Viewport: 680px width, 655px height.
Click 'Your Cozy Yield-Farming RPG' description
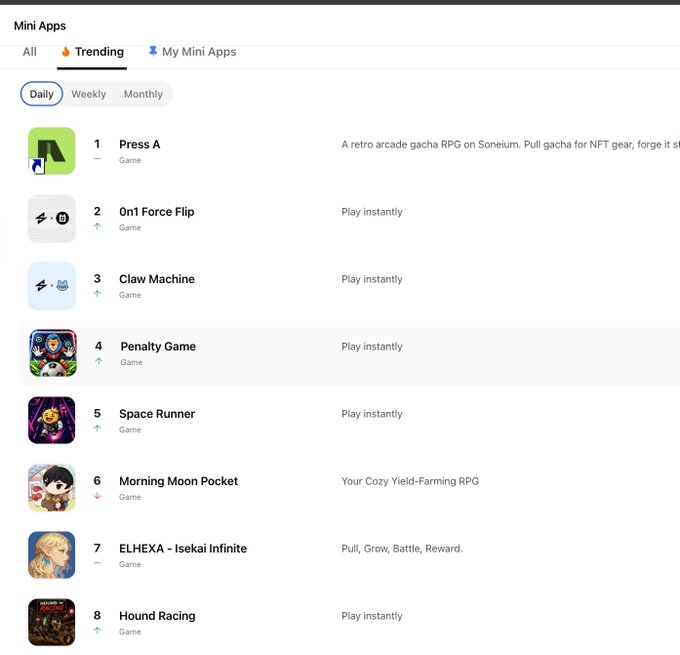[410, 481]
